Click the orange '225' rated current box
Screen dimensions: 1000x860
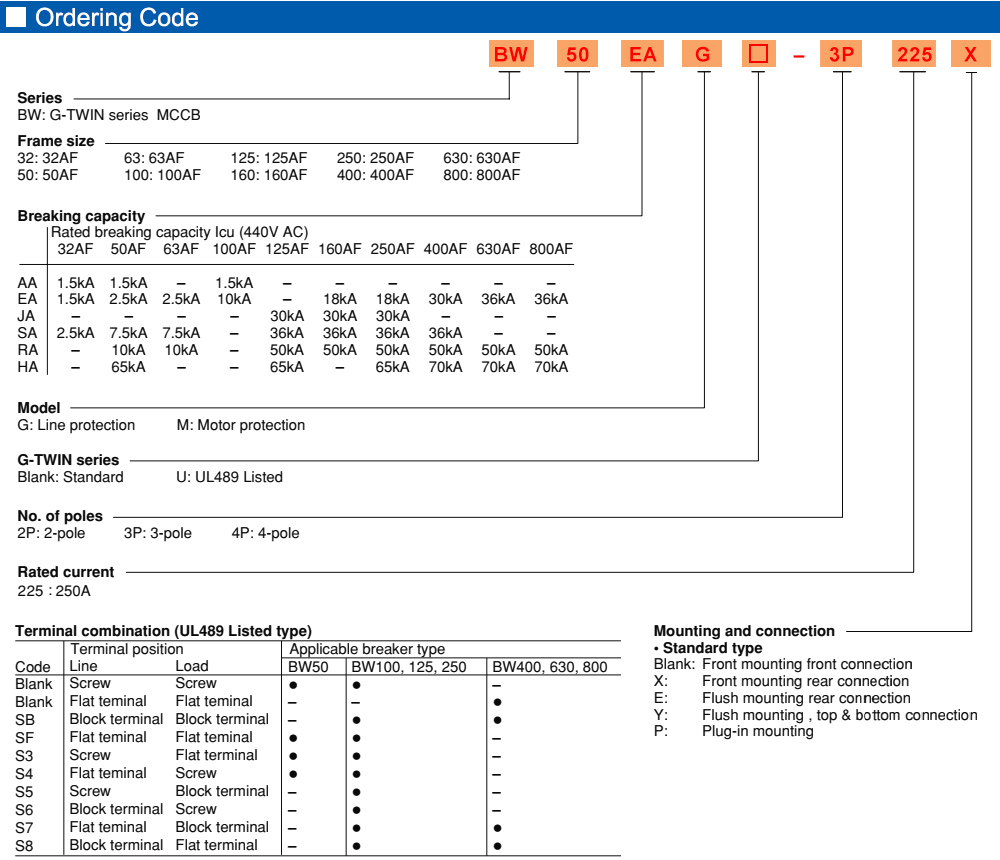pyautogui.click(x=915, y=54)
